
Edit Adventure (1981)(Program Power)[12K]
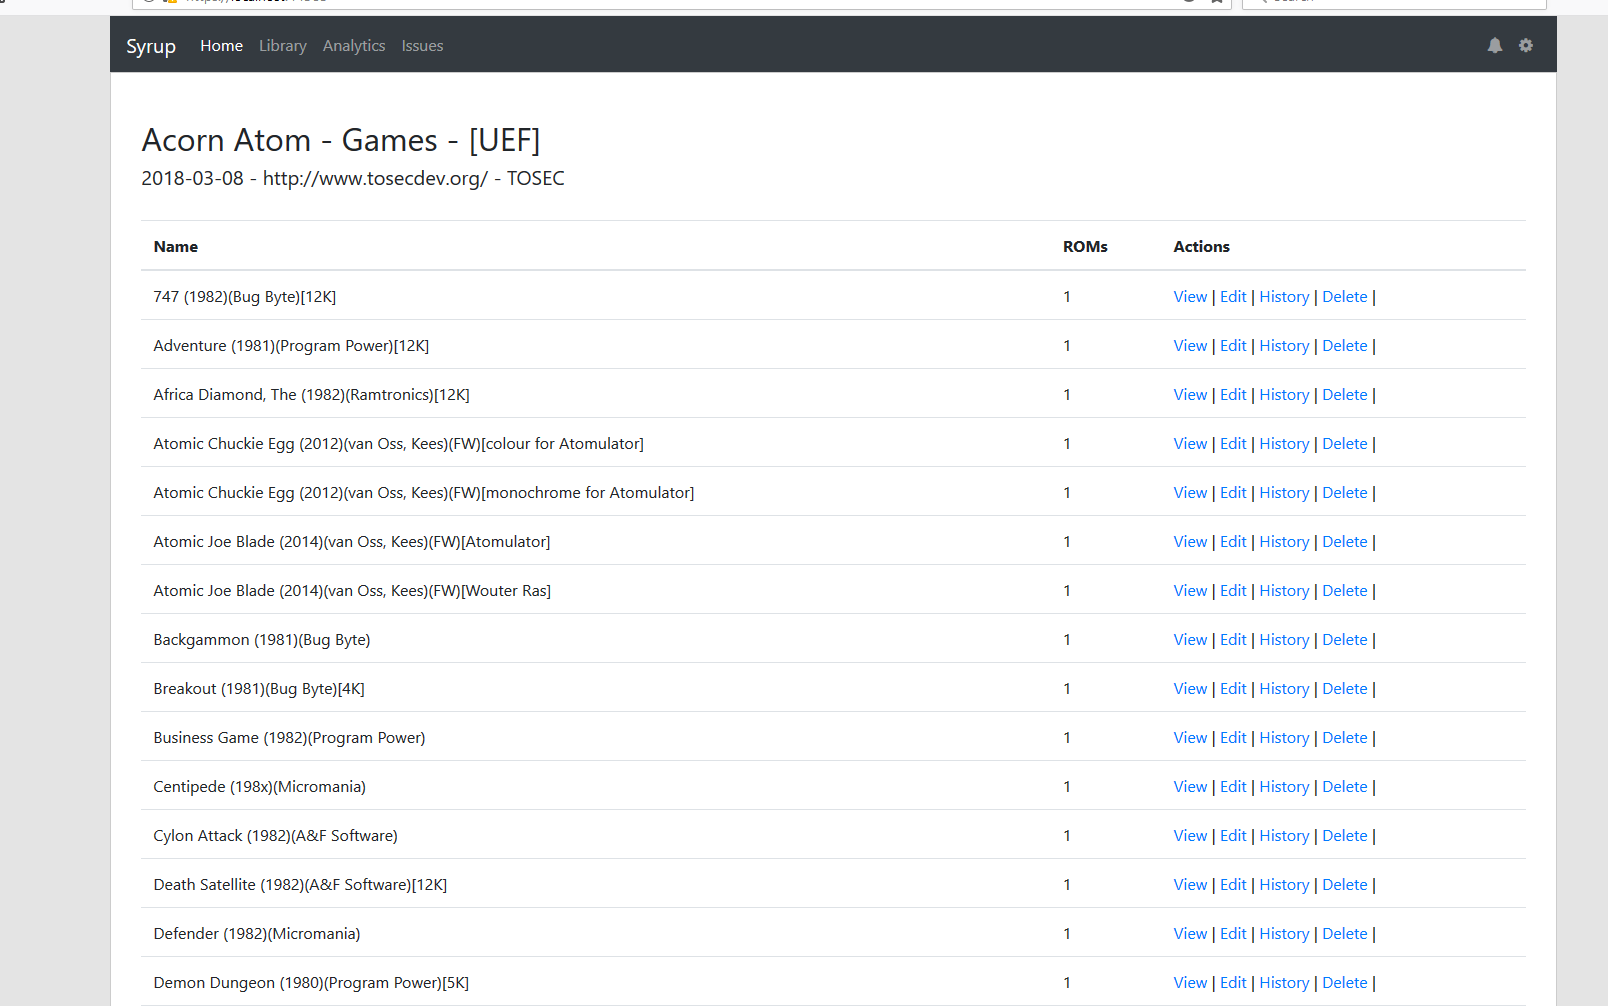click(x=1233, y=346)
